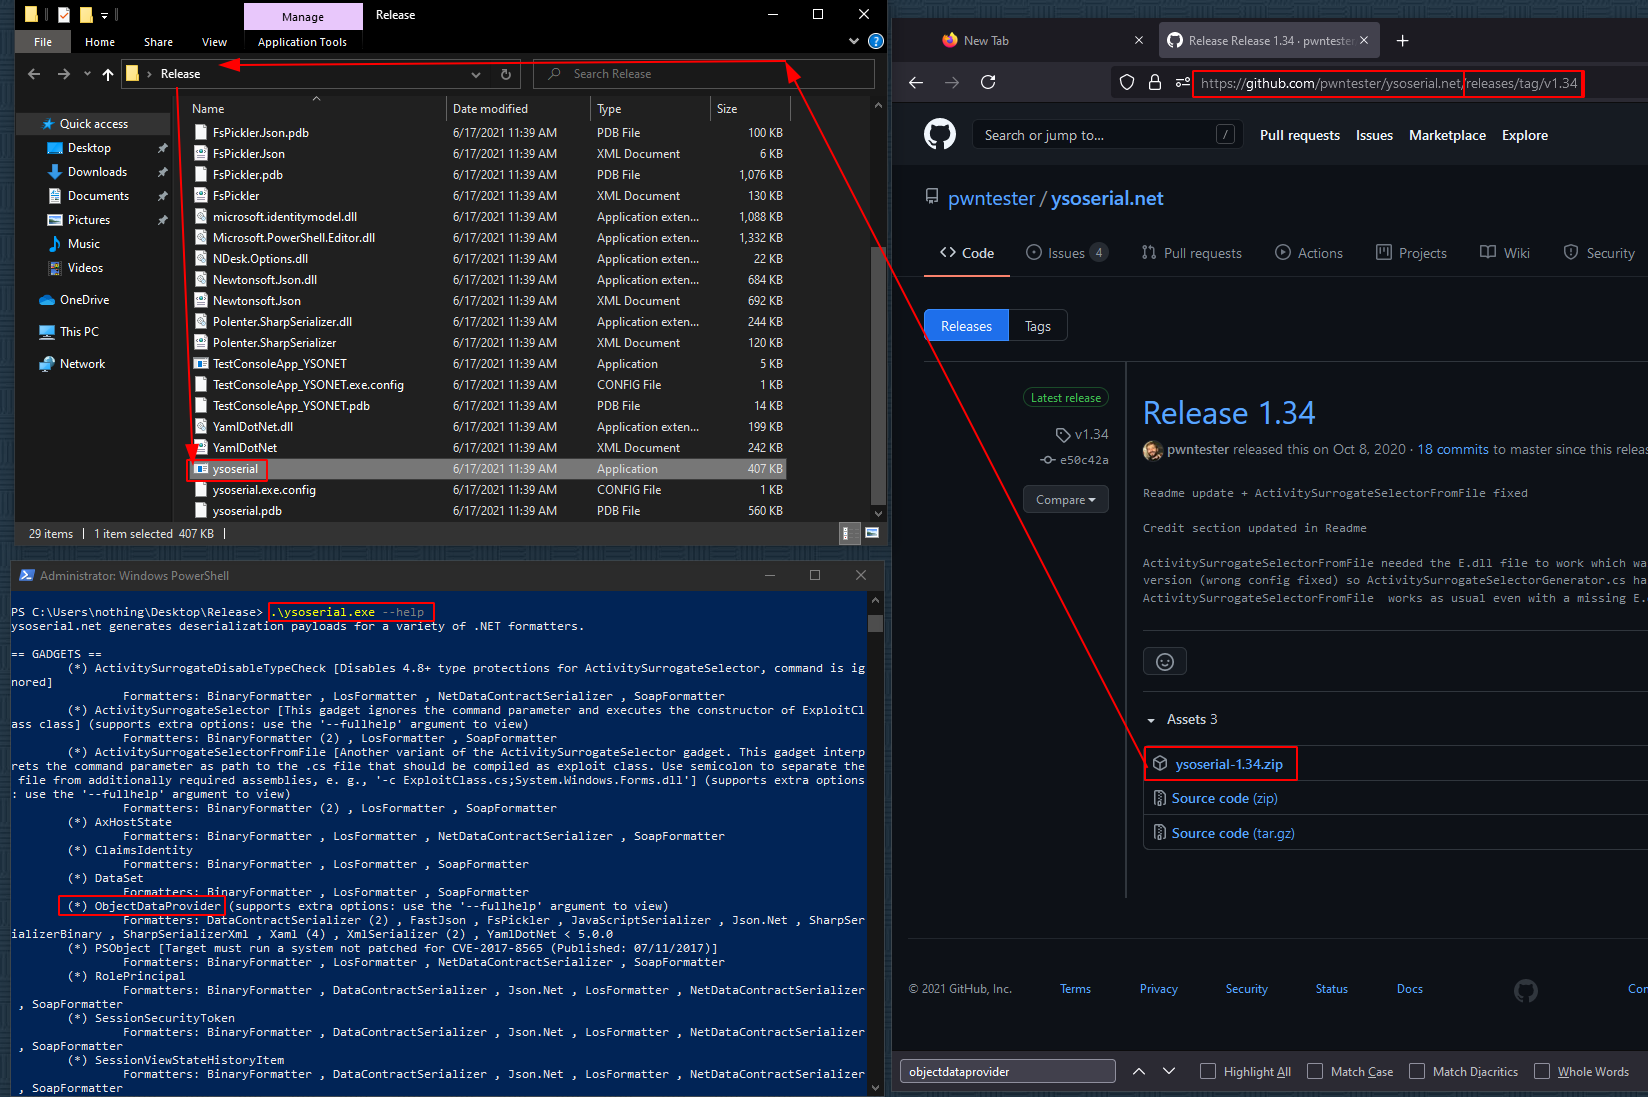Screen dimensions: 1648x1097
Task: Download Source code (tar.gz)
Action: 1233,833
